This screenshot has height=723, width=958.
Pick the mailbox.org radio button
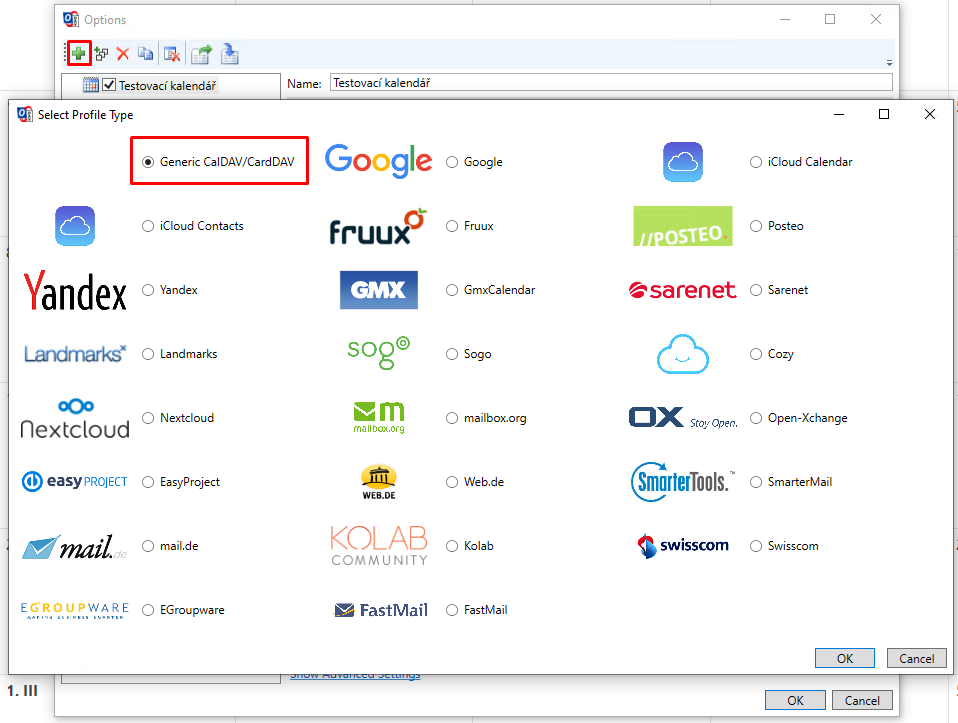pos(452,418)
